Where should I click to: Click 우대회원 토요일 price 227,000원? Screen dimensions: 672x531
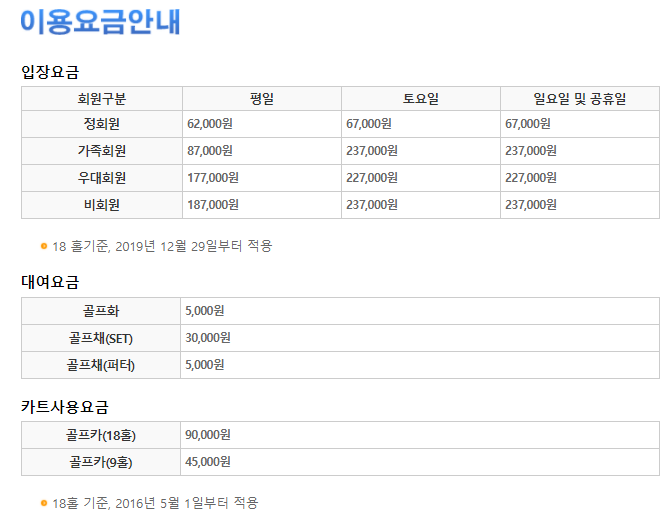pyautogui.click(x=372, y=178)
